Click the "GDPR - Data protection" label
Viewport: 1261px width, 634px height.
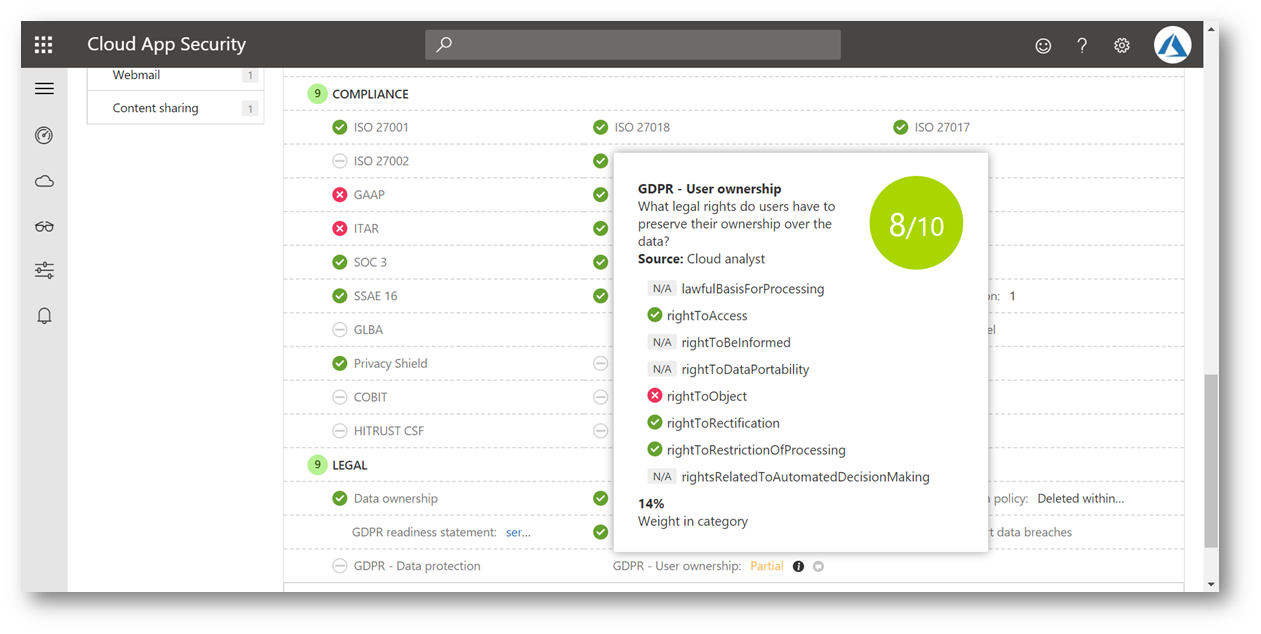point(417,566)
